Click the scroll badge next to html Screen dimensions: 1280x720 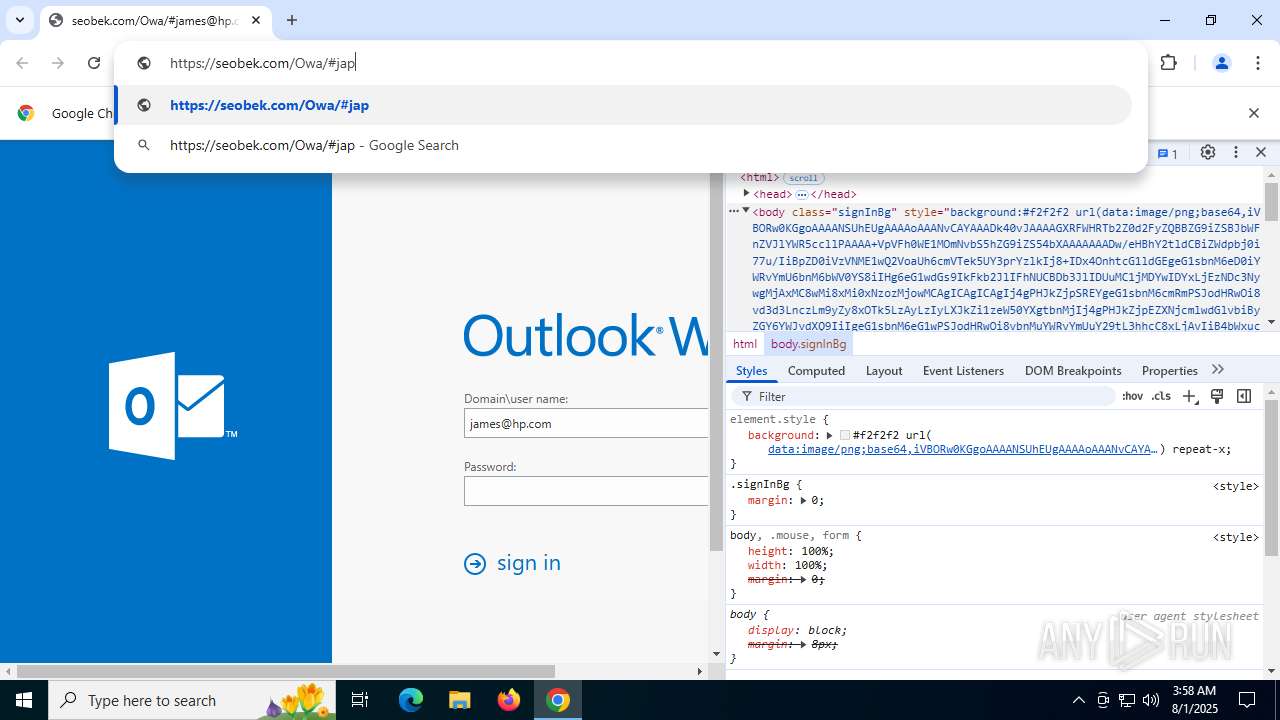(803, 178)
